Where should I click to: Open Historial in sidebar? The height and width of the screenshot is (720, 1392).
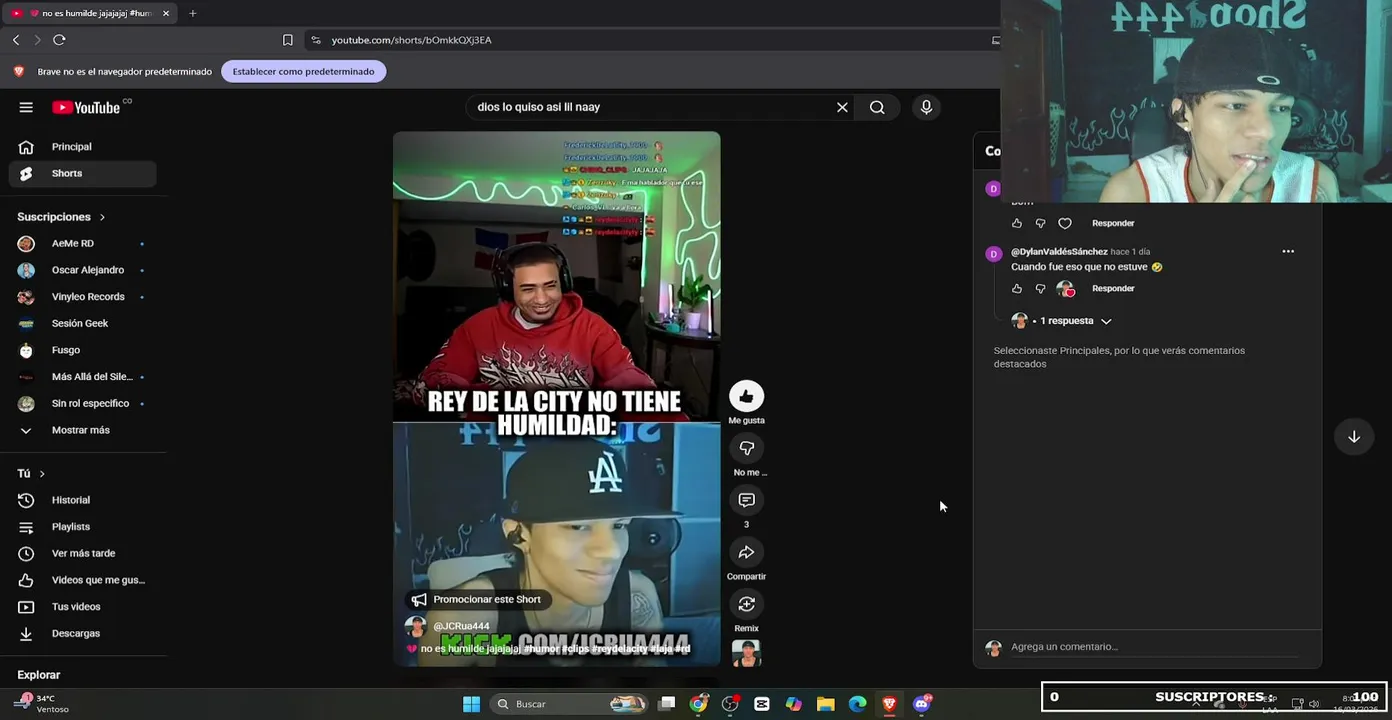click(83, 500)
